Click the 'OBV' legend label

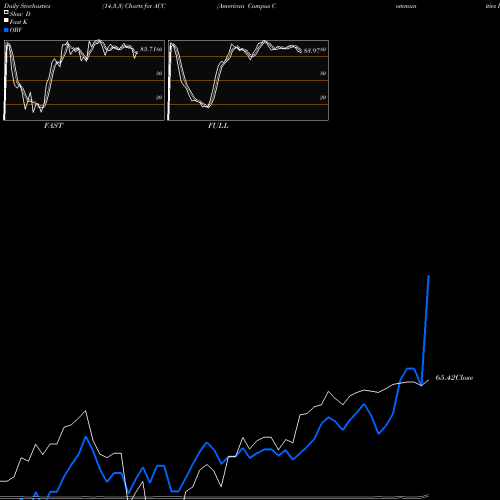(x=16, y=30)
